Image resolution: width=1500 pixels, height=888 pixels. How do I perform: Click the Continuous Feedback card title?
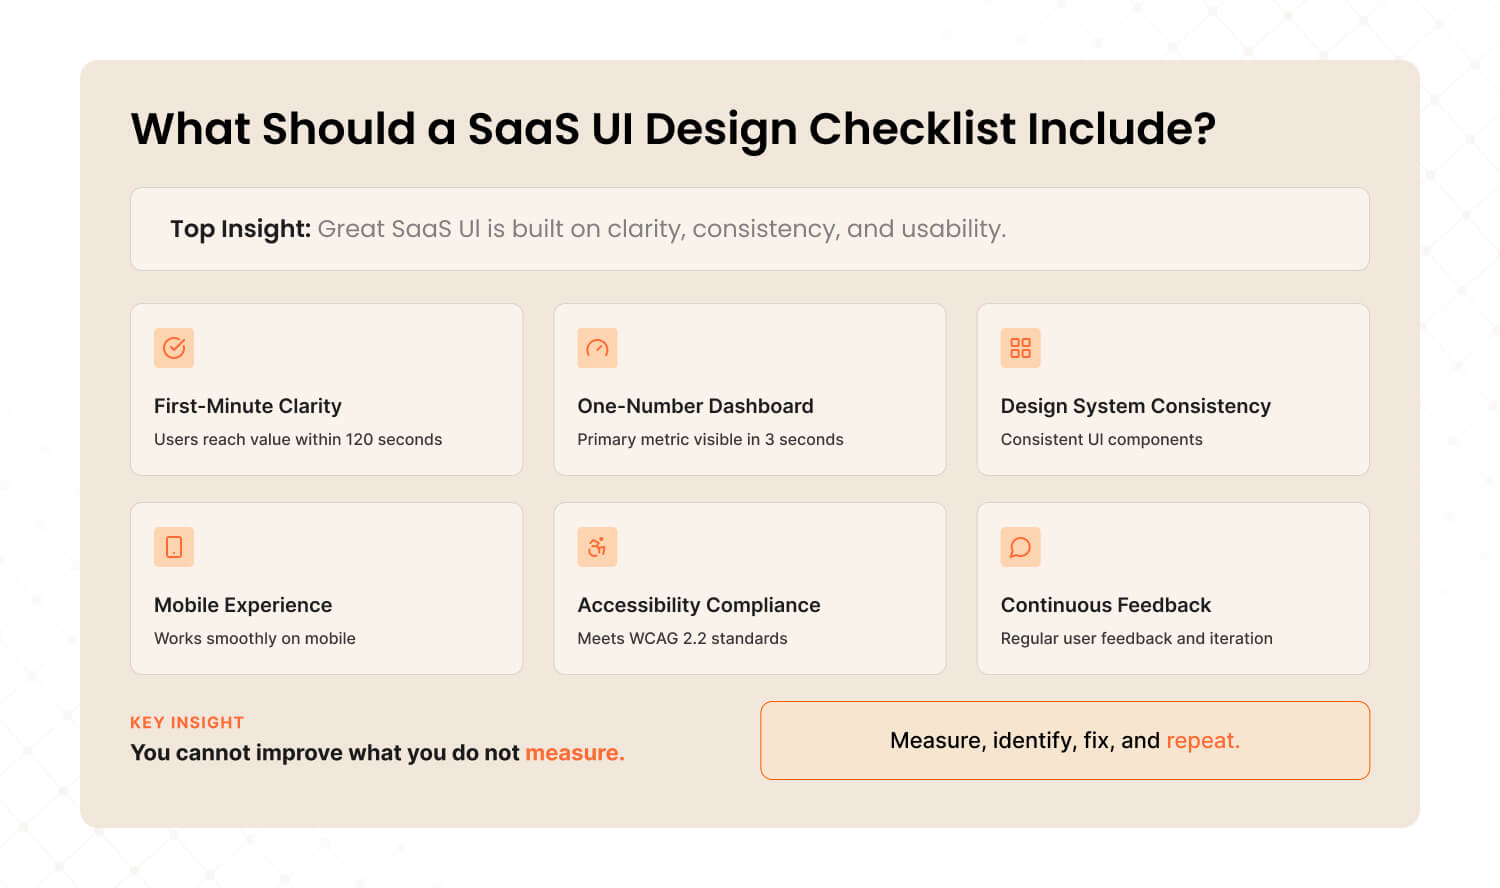point(1105,605)
